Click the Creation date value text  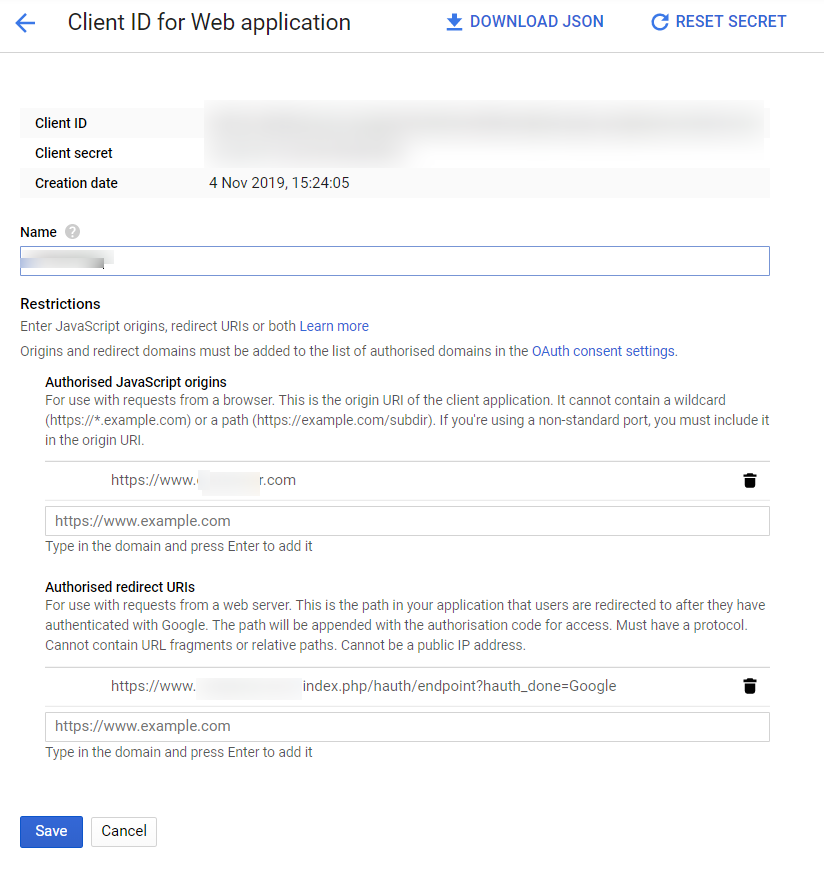[279, 183]
